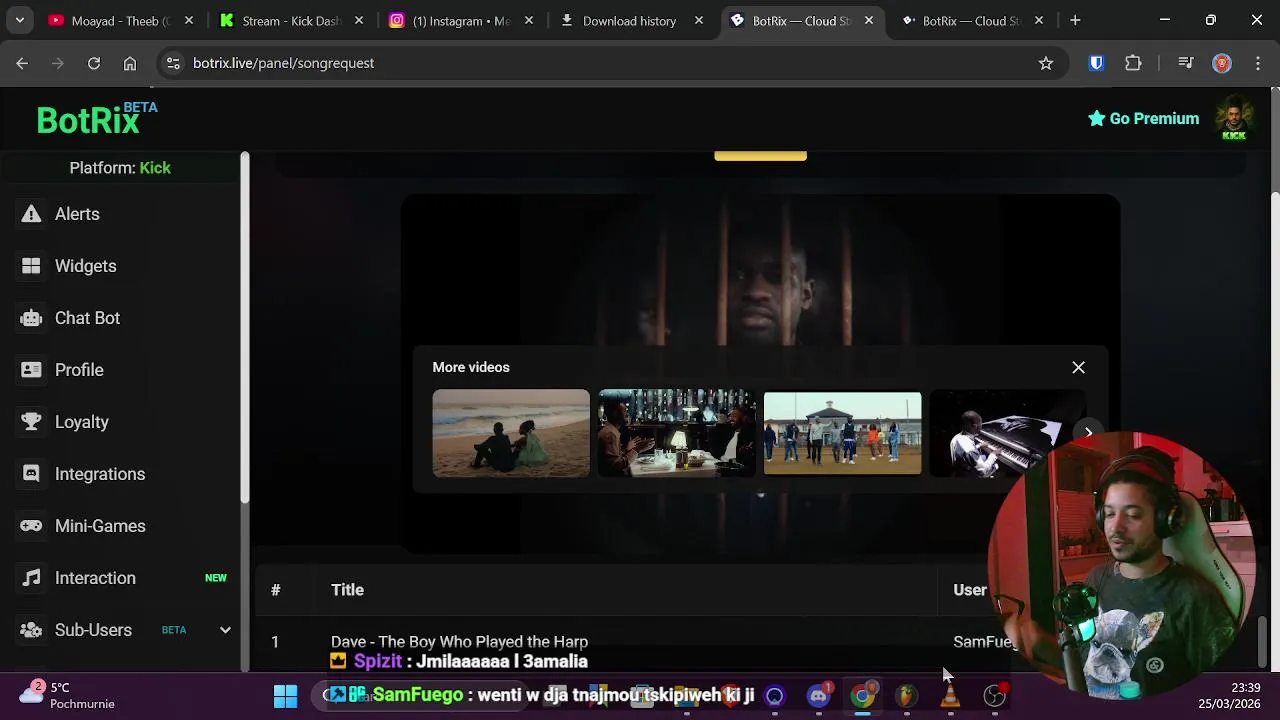Expand the Sub-Users chevron
Screen dimensions: 1280x720
(225, 630)
